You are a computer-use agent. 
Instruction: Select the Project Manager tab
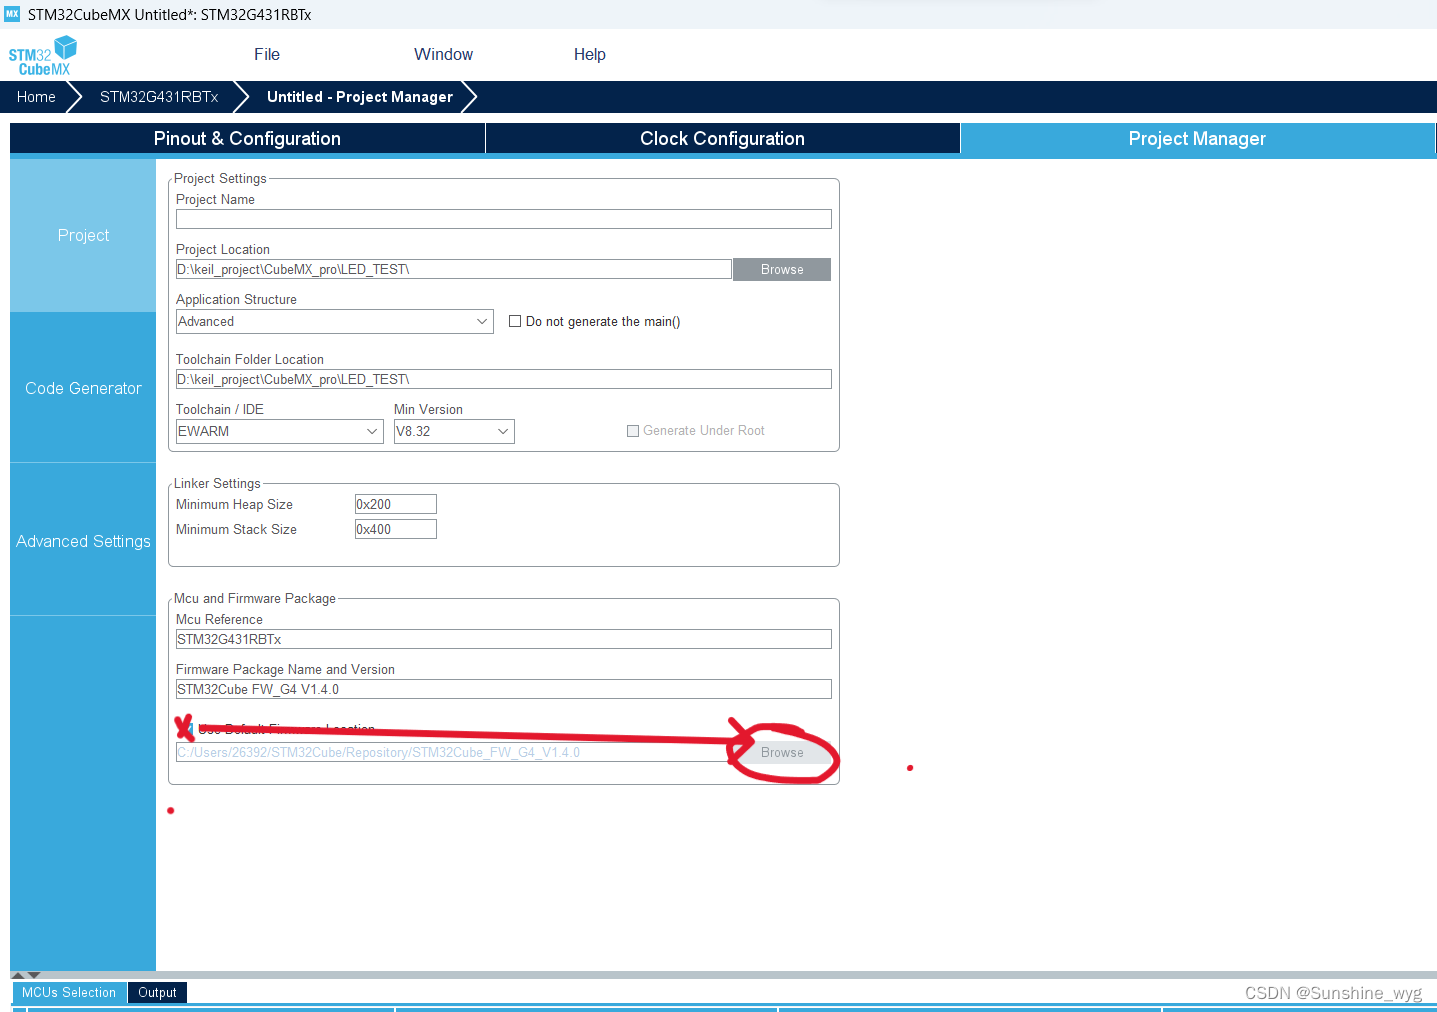tap(1197, 139)
